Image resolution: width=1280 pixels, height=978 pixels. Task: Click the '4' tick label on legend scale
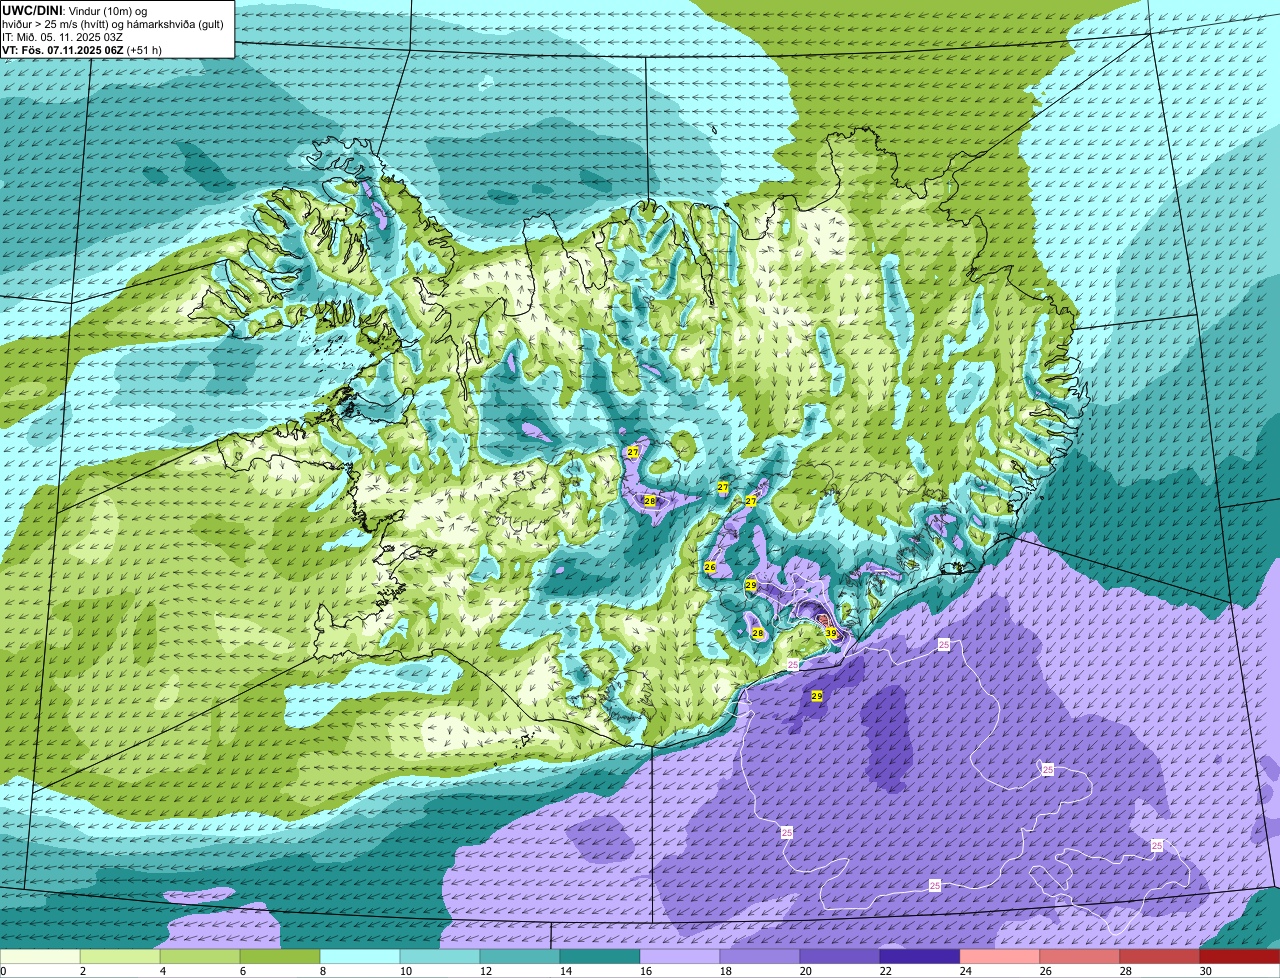(162, 971)
